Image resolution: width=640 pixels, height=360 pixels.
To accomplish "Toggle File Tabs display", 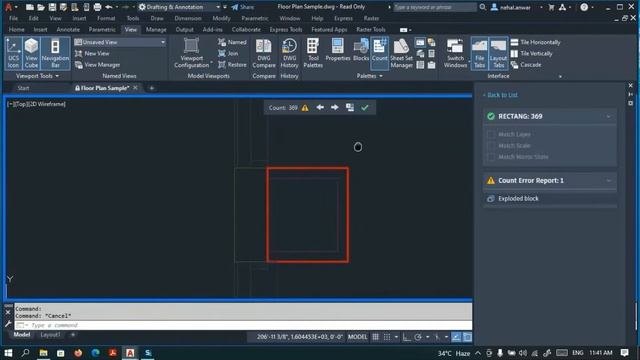I will point(479,53).
